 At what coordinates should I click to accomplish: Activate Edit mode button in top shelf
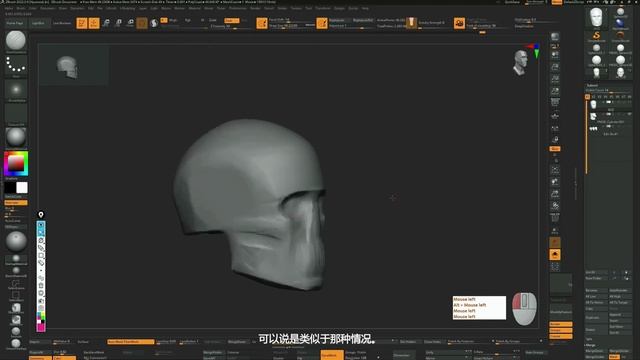click(x=82, y=23)
